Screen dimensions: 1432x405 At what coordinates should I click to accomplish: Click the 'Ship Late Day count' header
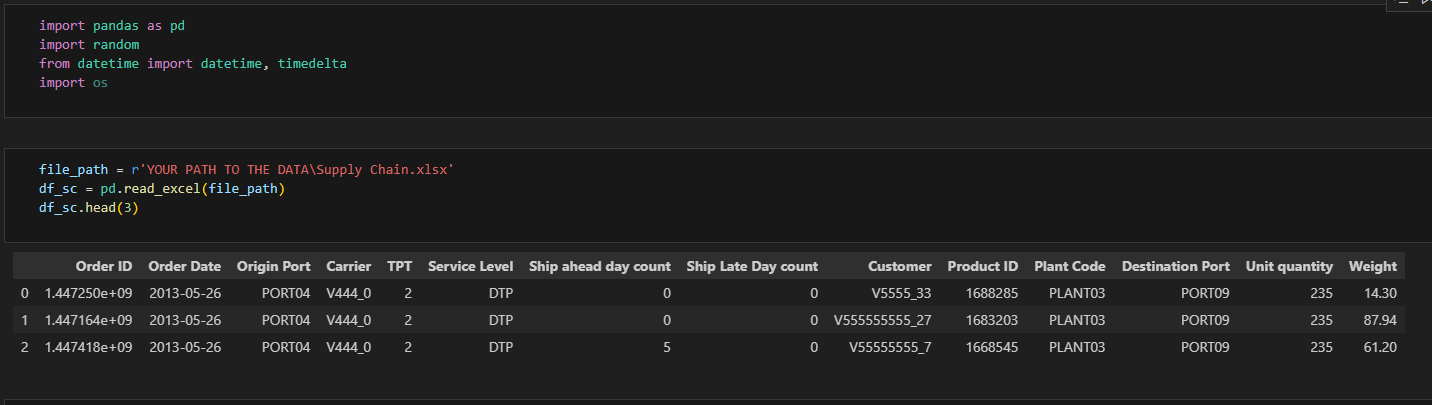(x=752, y=266)
